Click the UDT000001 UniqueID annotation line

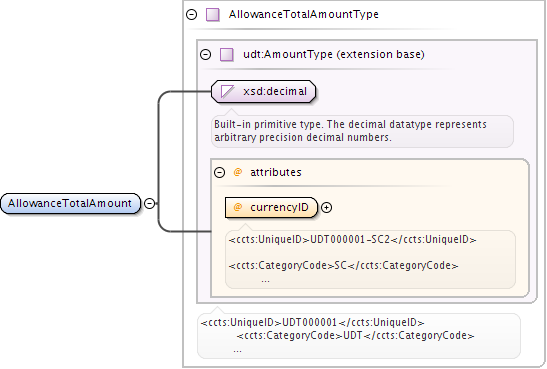(x=313, y=322)
